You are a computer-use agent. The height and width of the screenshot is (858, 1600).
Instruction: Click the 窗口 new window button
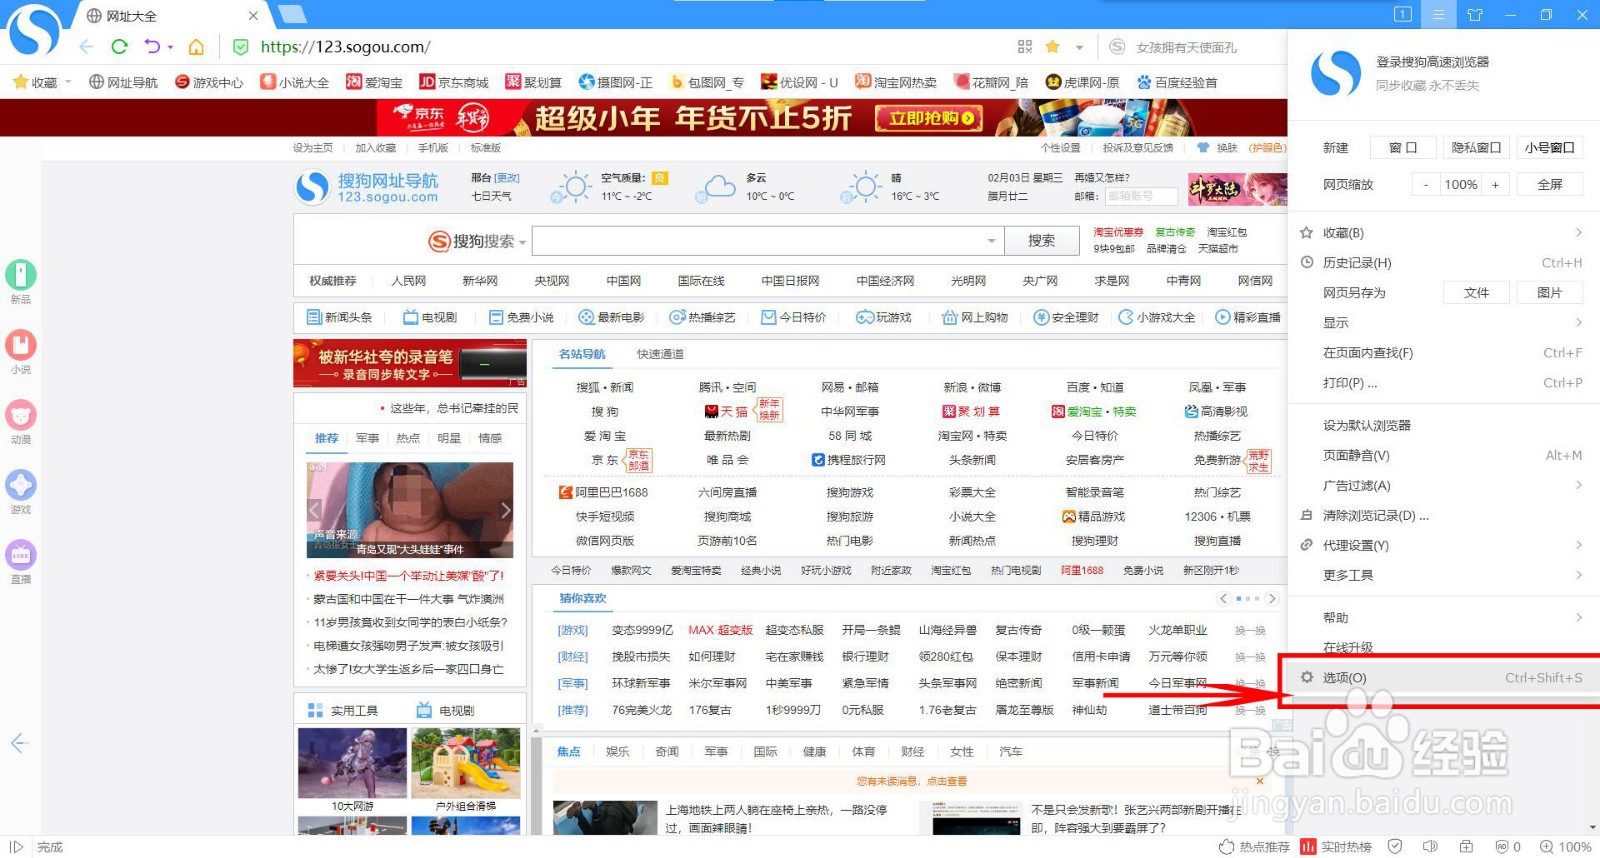tap(1403, 147)
